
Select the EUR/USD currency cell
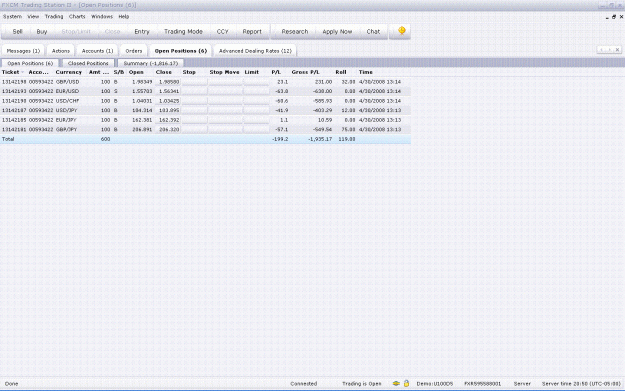(x=67, y=91)
